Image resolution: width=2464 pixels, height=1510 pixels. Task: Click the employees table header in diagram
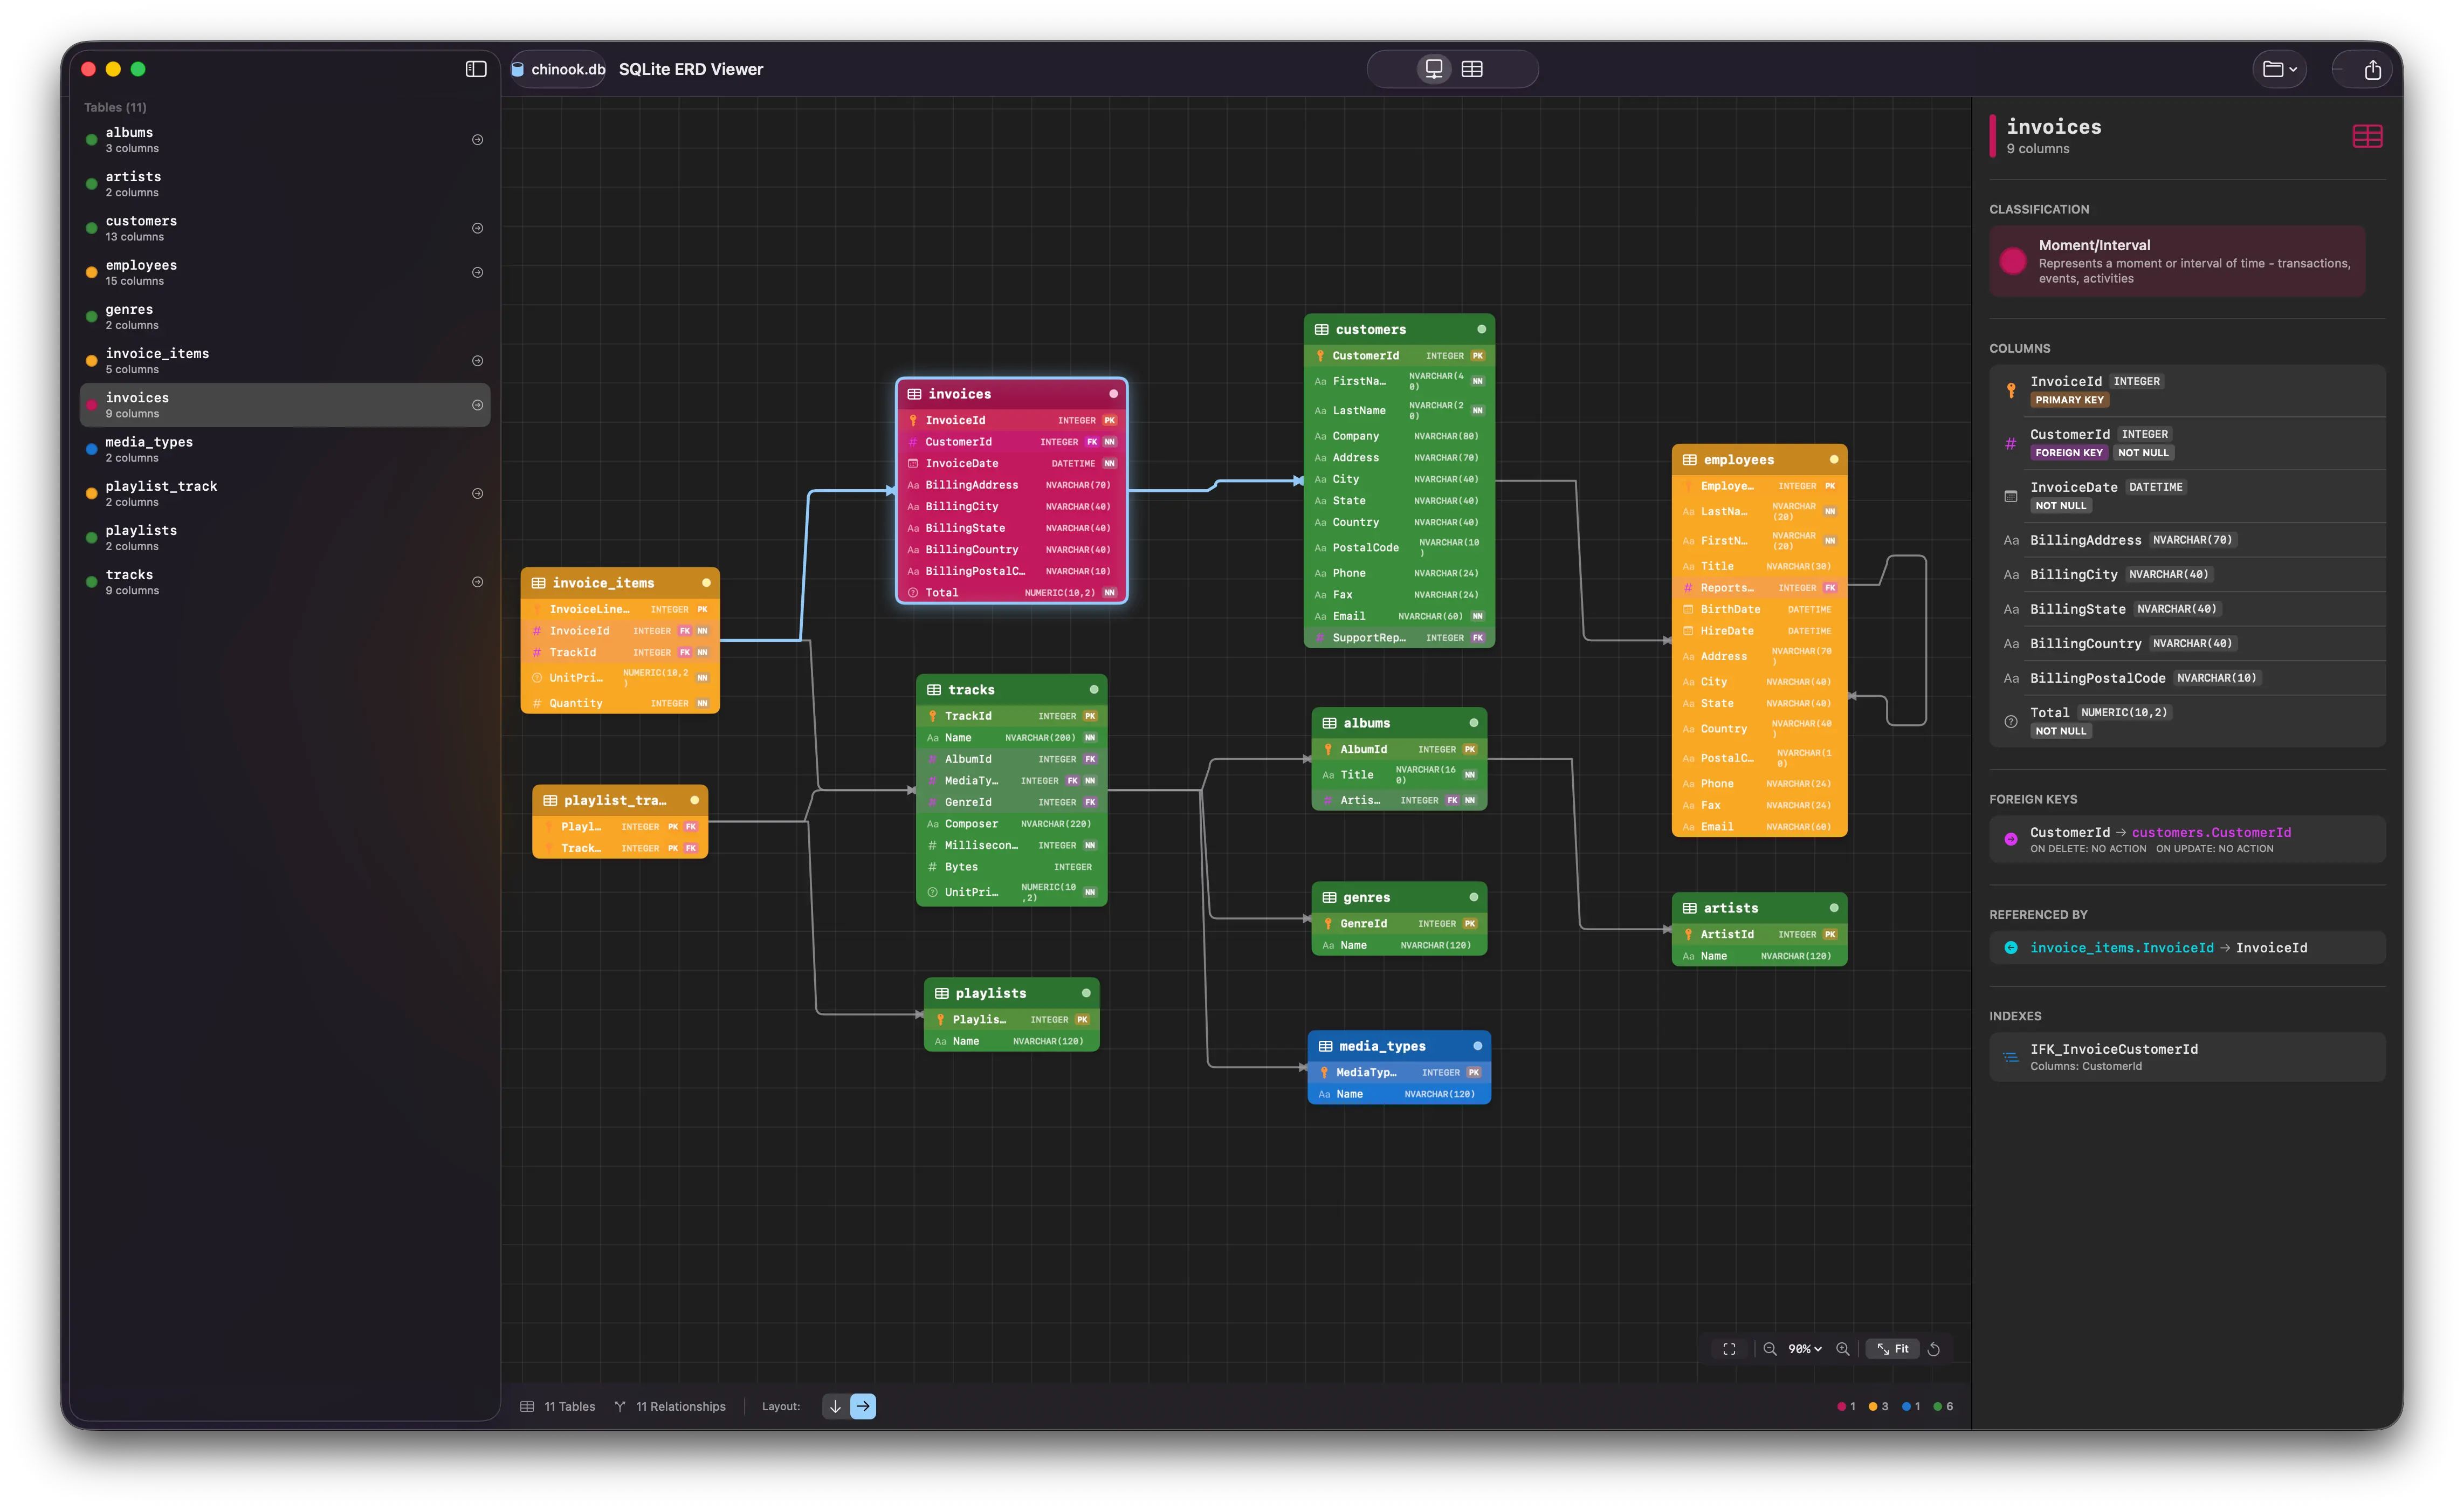point(1759,460)
